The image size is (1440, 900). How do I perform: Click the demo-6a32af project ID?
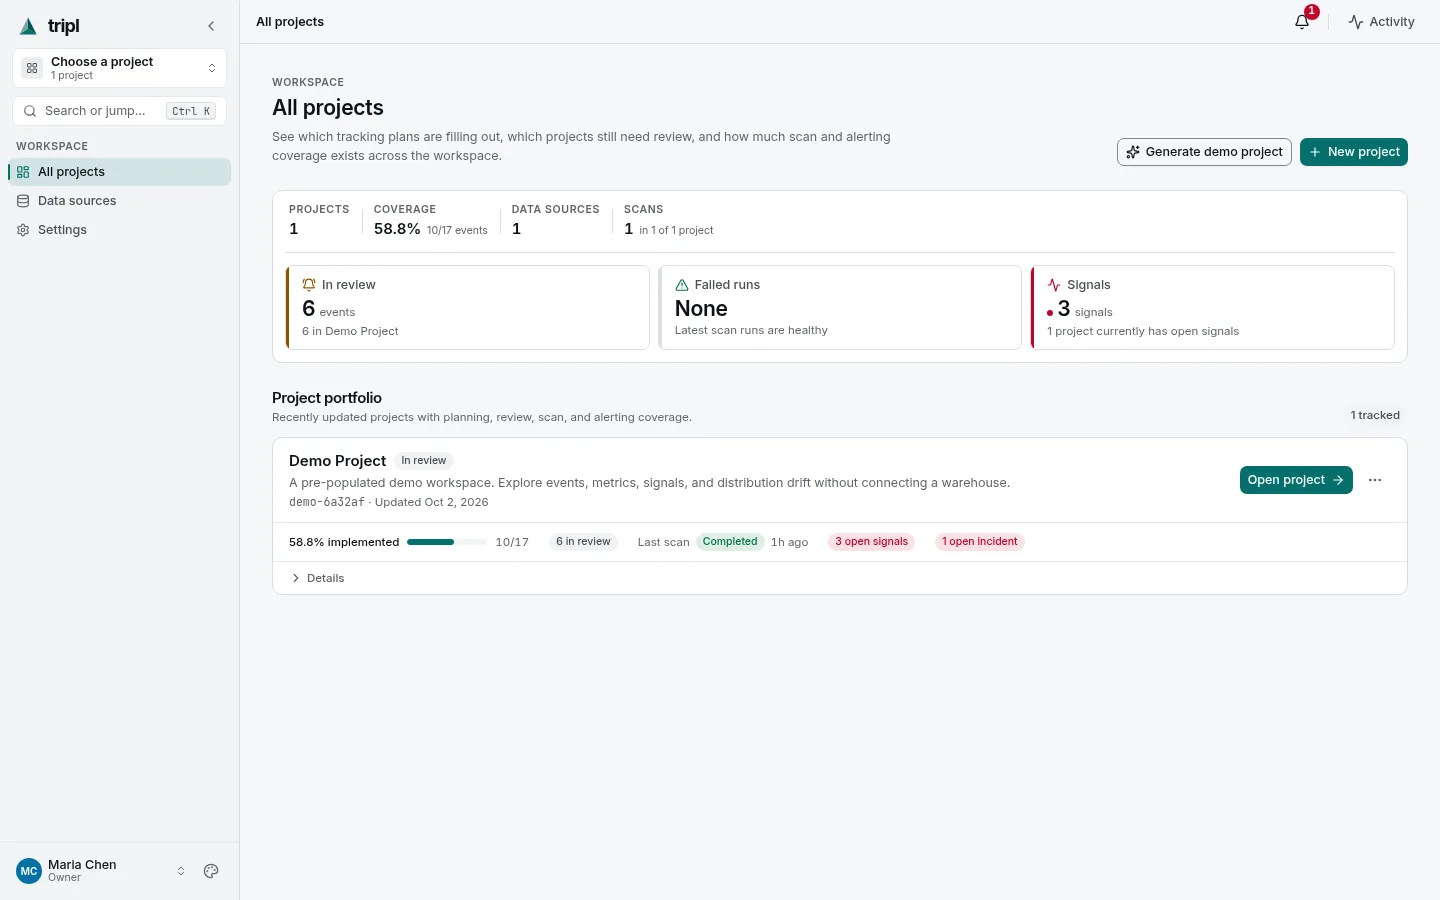pyautogui.click(x=327, y=502)
